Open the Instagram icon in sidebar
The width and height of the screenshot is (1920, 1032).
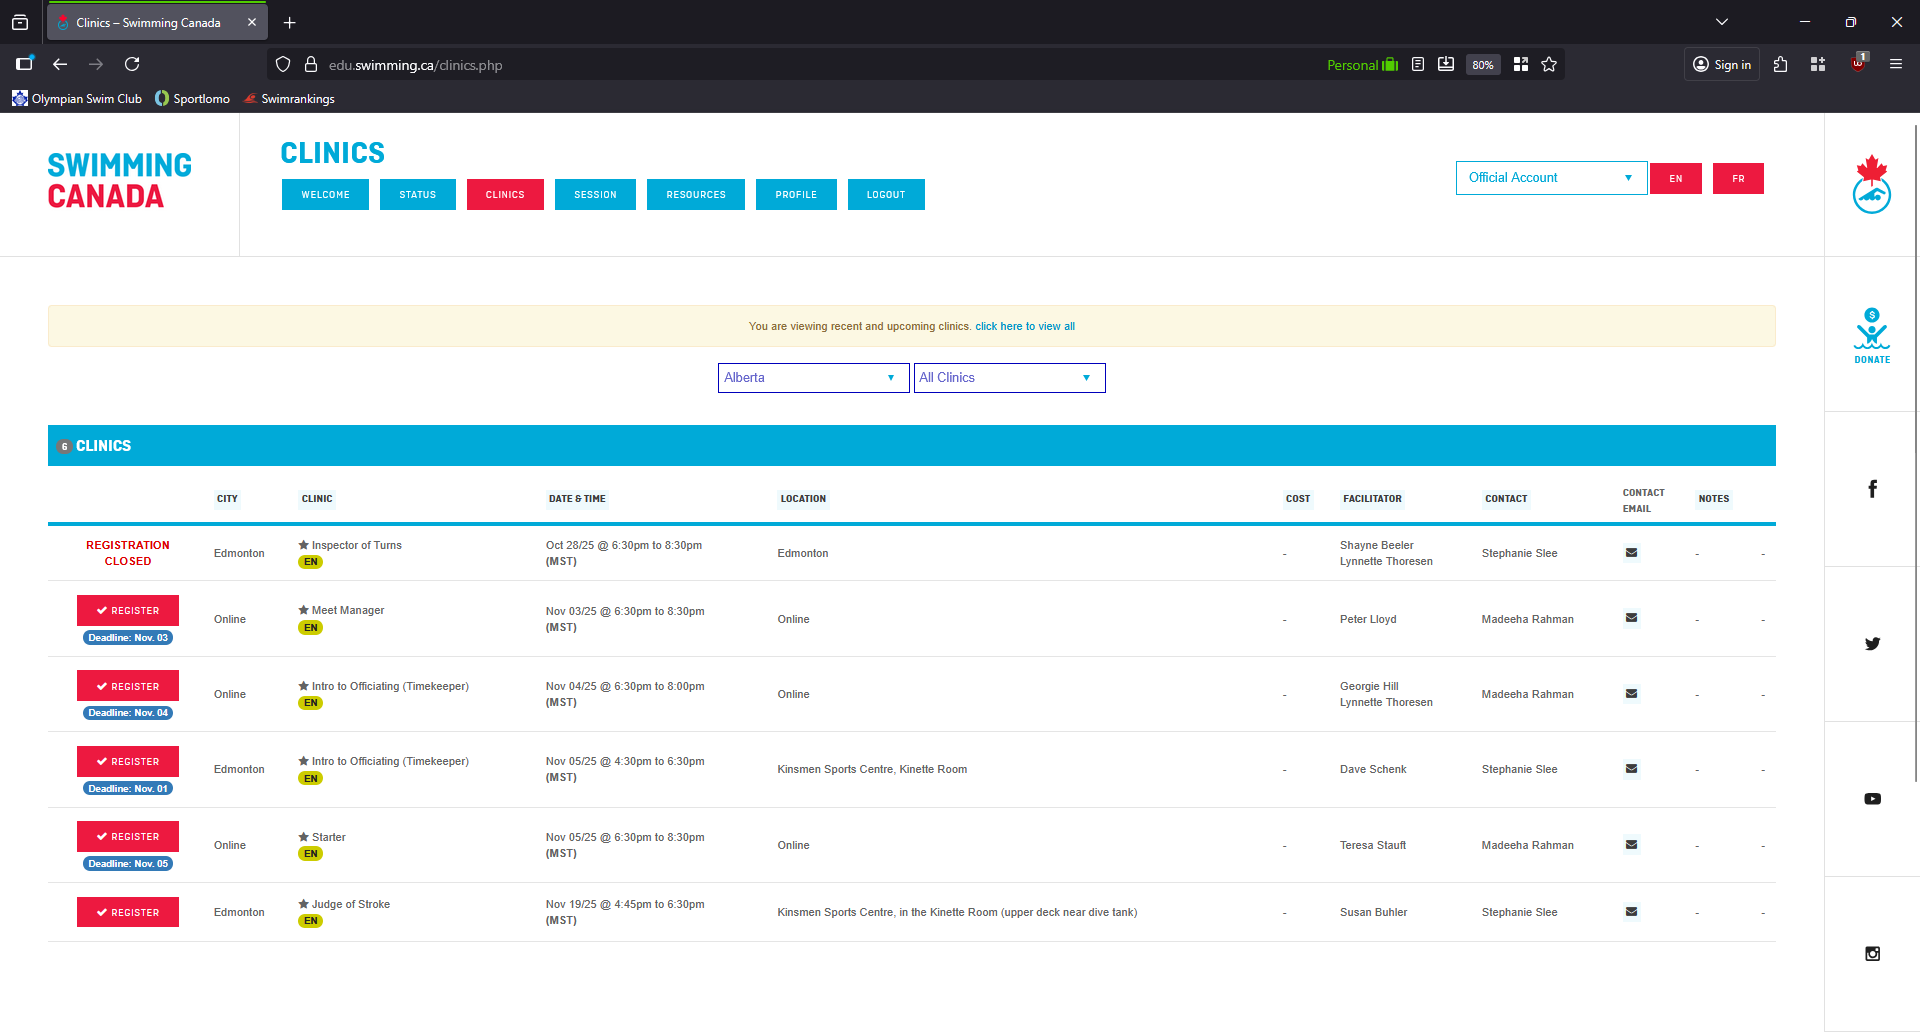coord(1872,954)
